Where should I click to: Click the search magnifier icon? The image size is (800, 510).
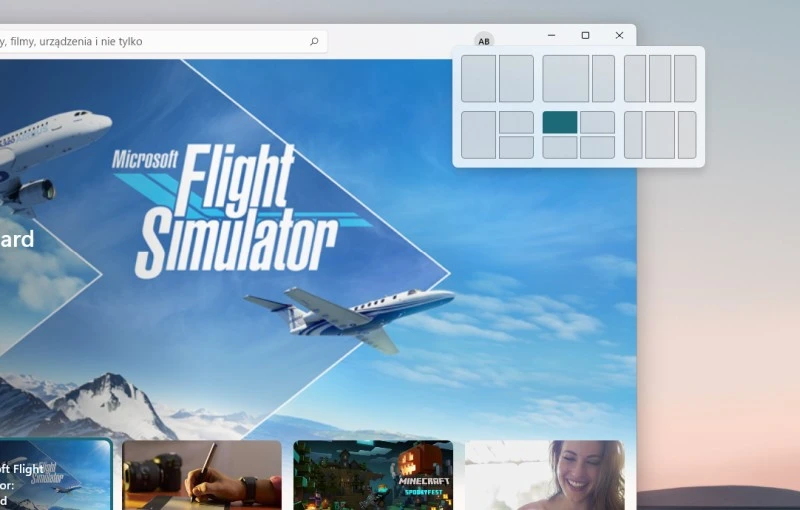pyautogui.click(x=314, y=42)
